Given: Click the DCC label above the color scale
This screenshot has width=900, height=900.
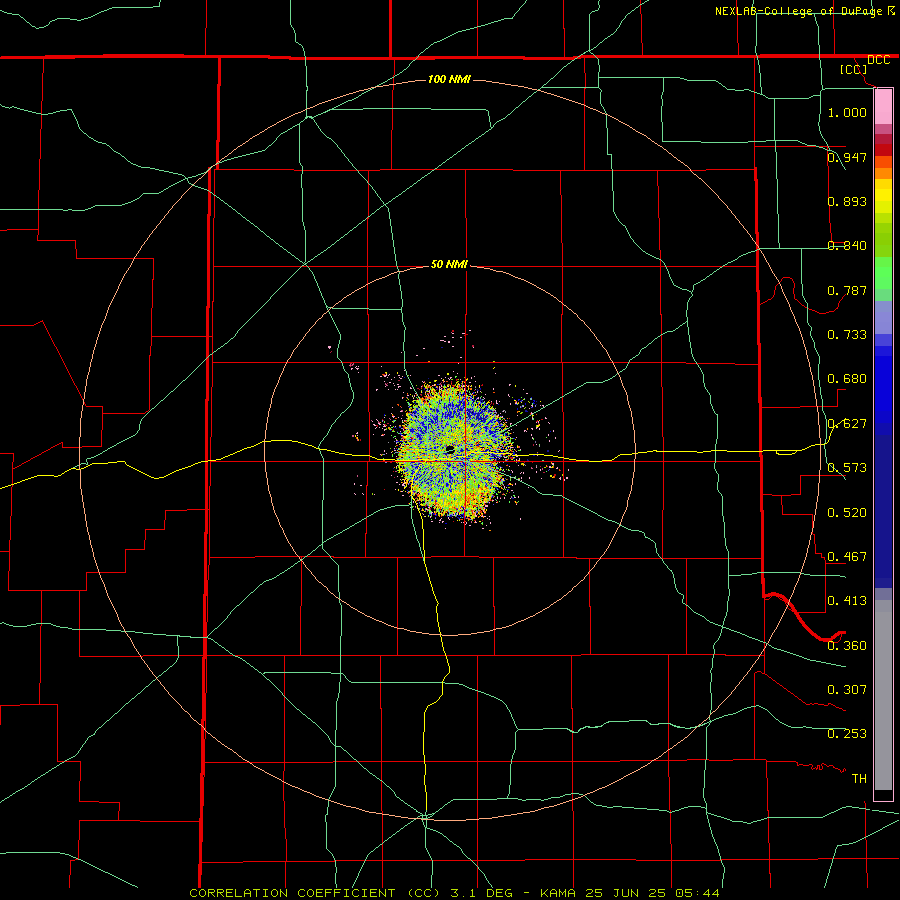Looking at the screenshot, I should coord(878,60).
